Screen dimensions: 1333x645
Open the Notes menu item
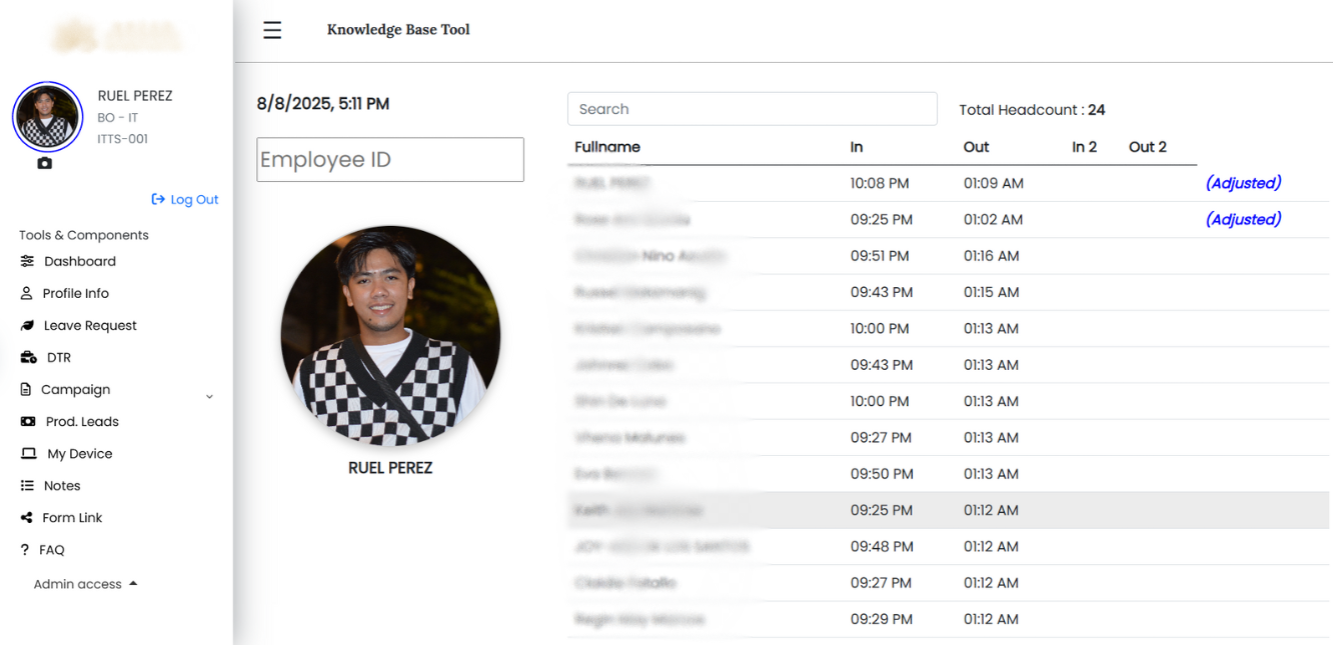tap(61, 485)
